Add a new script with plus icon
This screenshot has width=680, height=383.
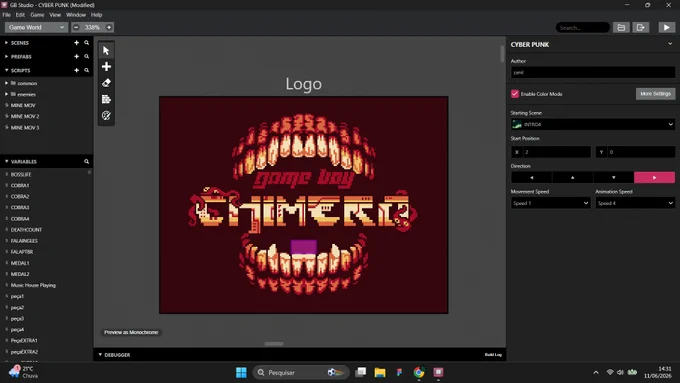point(76,70)
